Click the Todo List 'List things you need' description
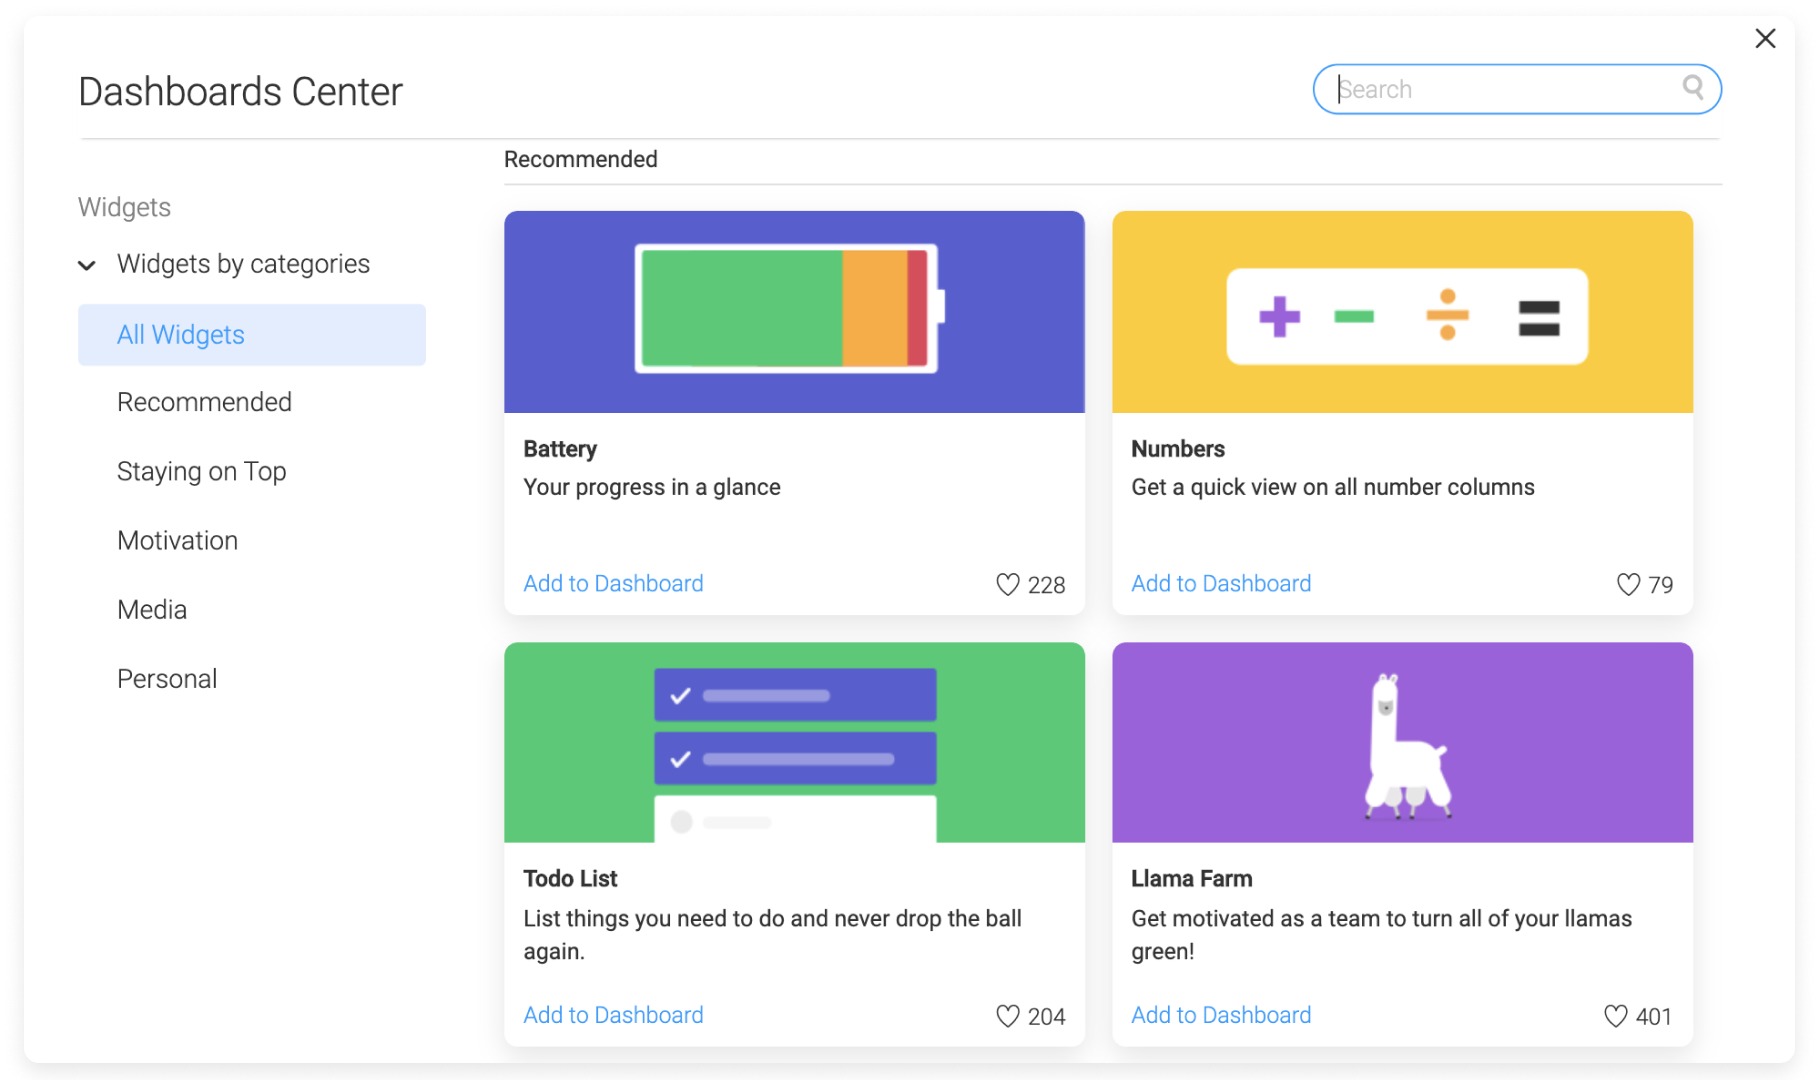 click(772, 935)
